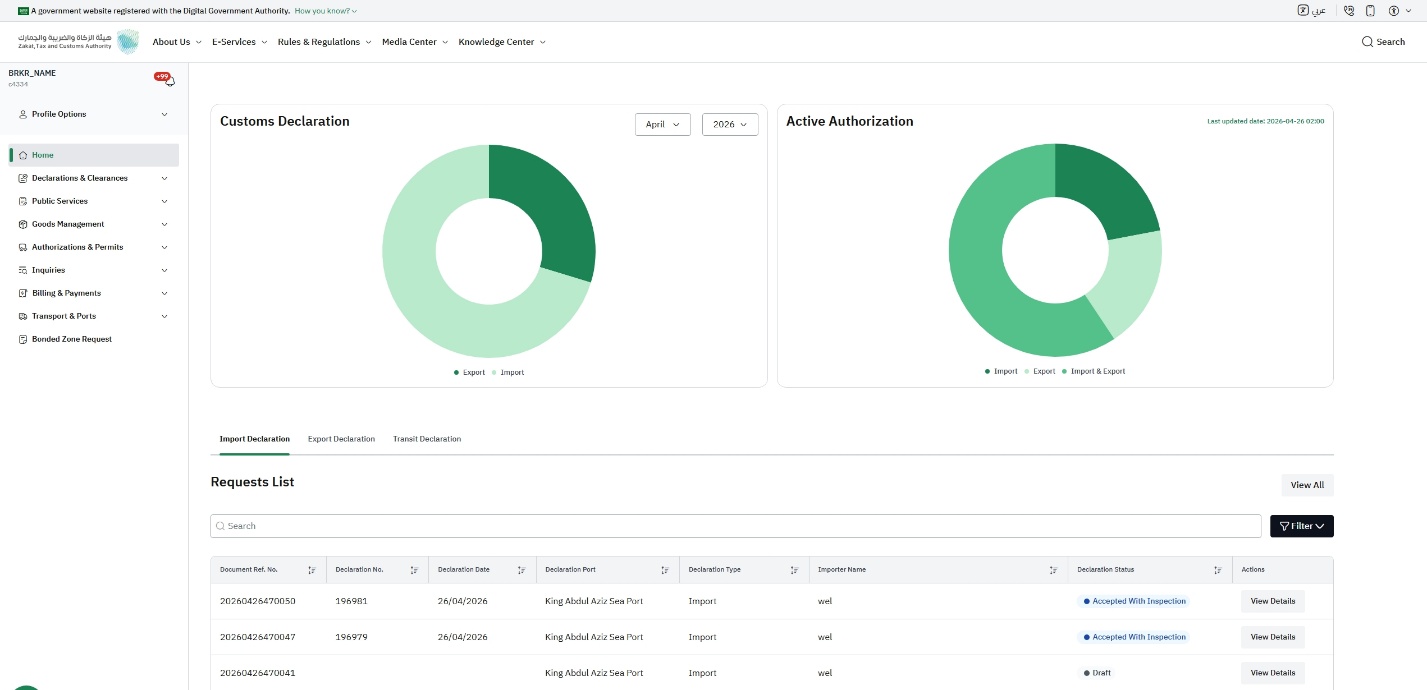Click the magnifier Search icon in the header
Image resolution: width=1427 pixels, height=690 pixels.
[1367, 42]
